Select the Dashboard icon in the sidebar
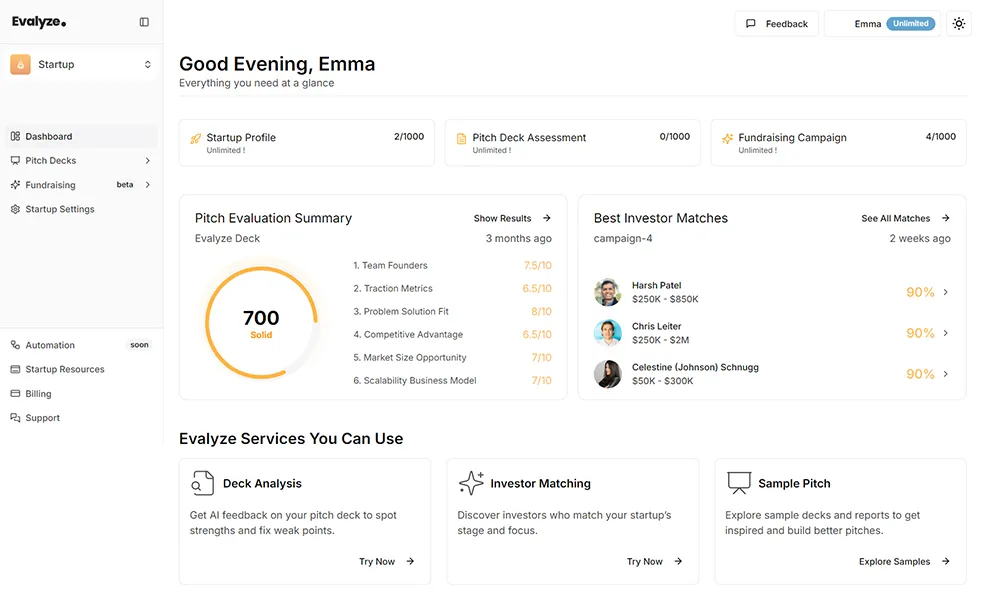The image size is (982, 600). coord(18,136)
